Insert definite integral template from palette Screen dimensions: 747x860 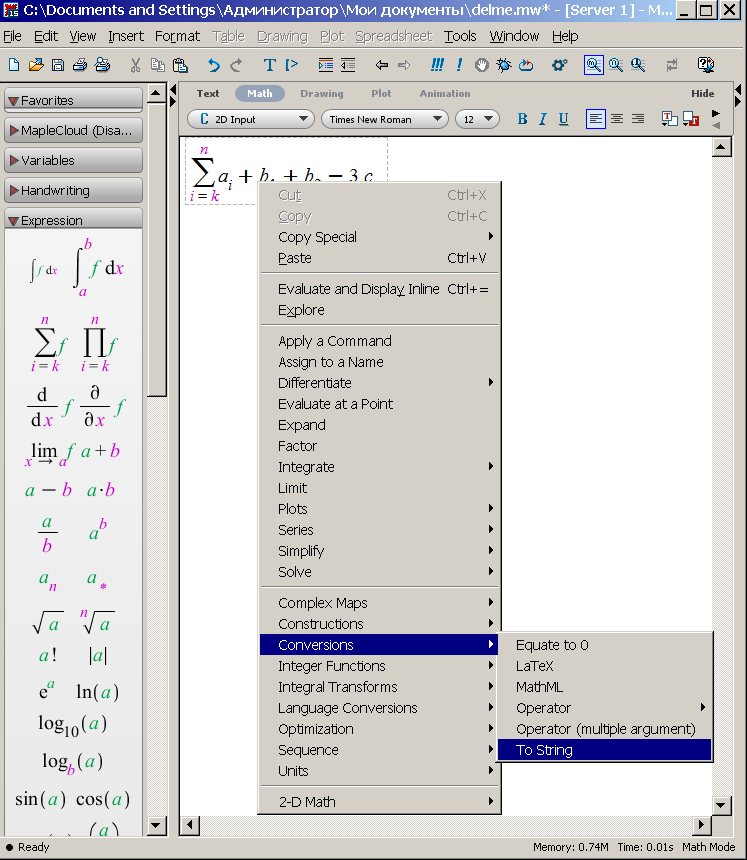[99, 268]
